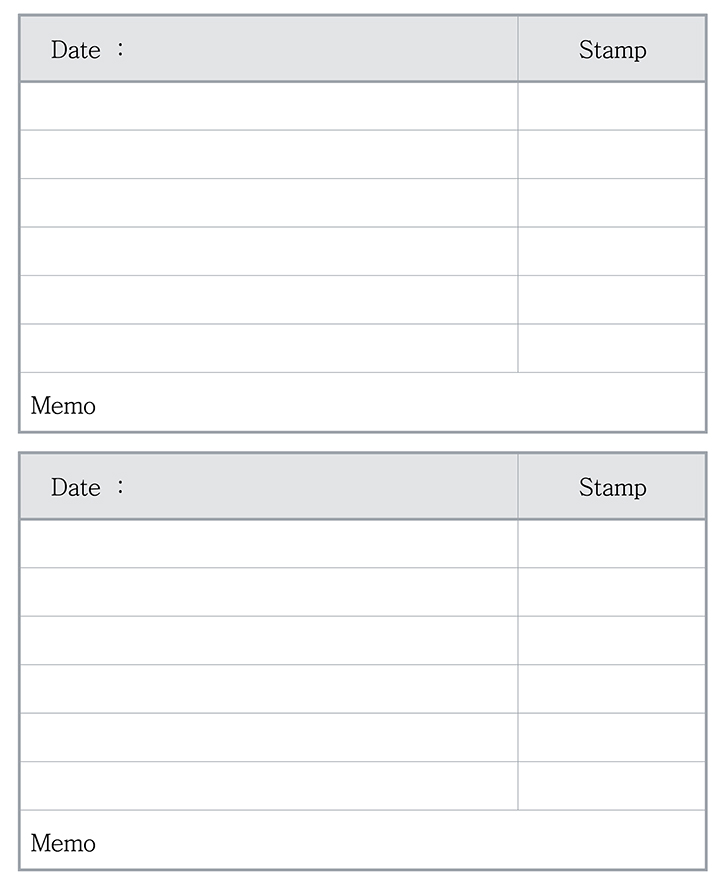Click the last stamp cell in the bottom table
This screenshot has width=725, height=886.
click(612, 786)
